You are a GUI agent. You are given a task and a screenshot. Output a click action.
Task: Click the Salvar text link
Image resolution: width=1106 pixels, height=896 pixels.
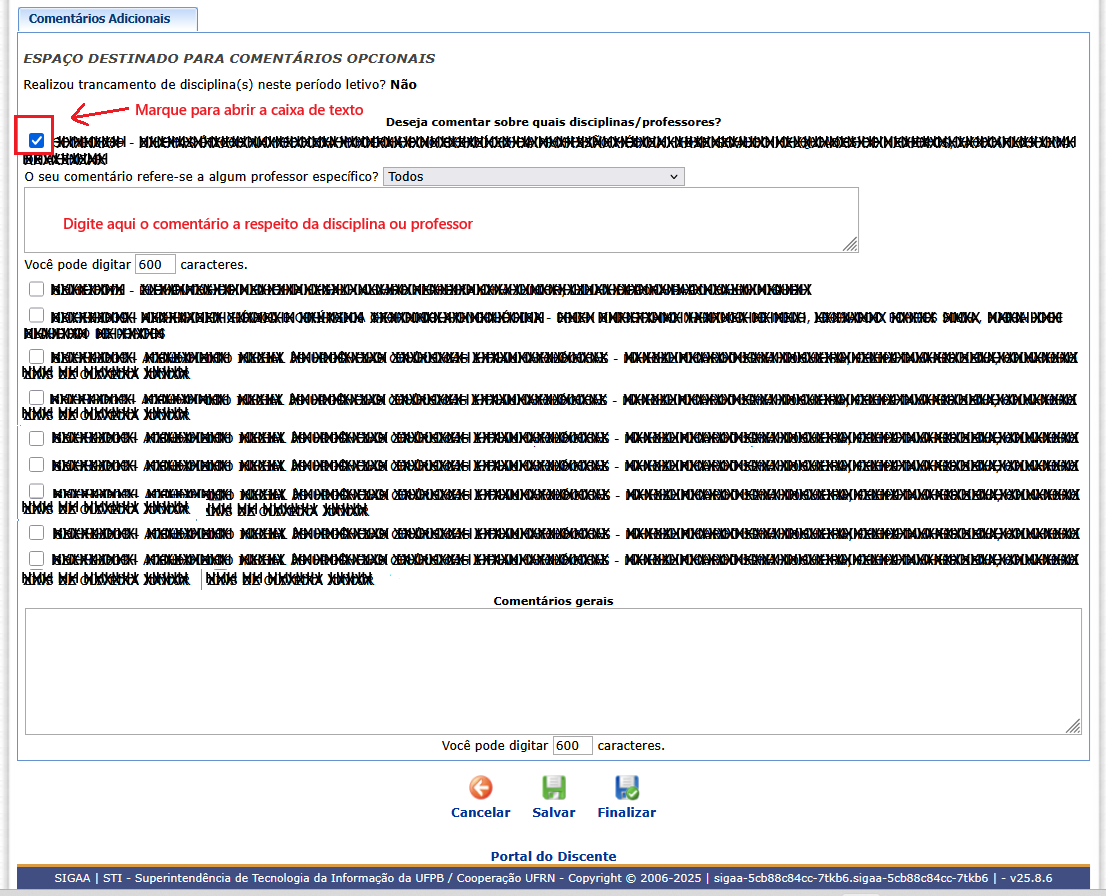click(x=553, y=813)
